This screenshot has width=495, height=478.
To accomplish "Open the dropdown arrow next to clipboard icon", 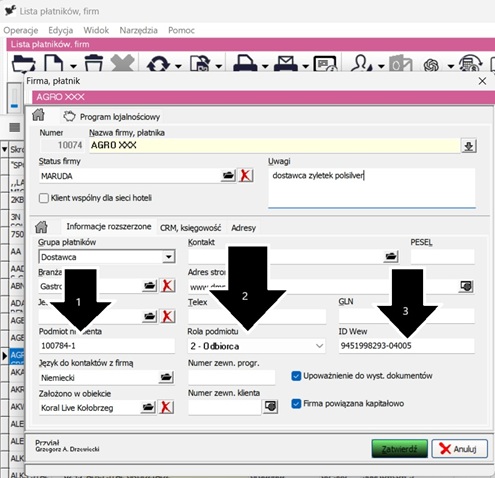I will click(x=219, y=66).
